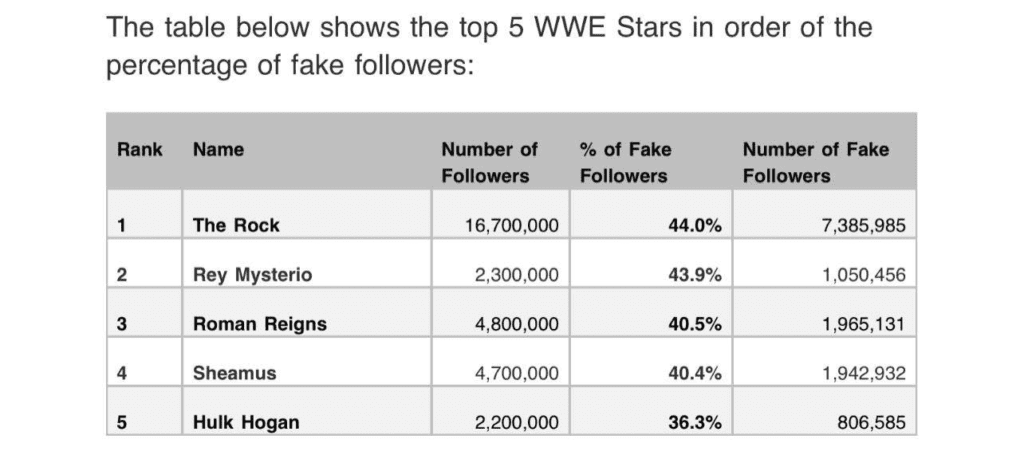The width and height of the screenshot is (1024, 455).
Task: Select The Rock name cell
Action: click(x=236, y=225)
